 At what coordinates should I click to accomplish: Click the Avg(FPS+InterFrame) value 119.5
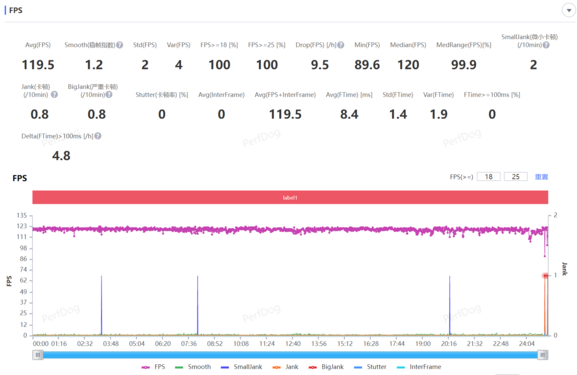[x=285, y=114]
